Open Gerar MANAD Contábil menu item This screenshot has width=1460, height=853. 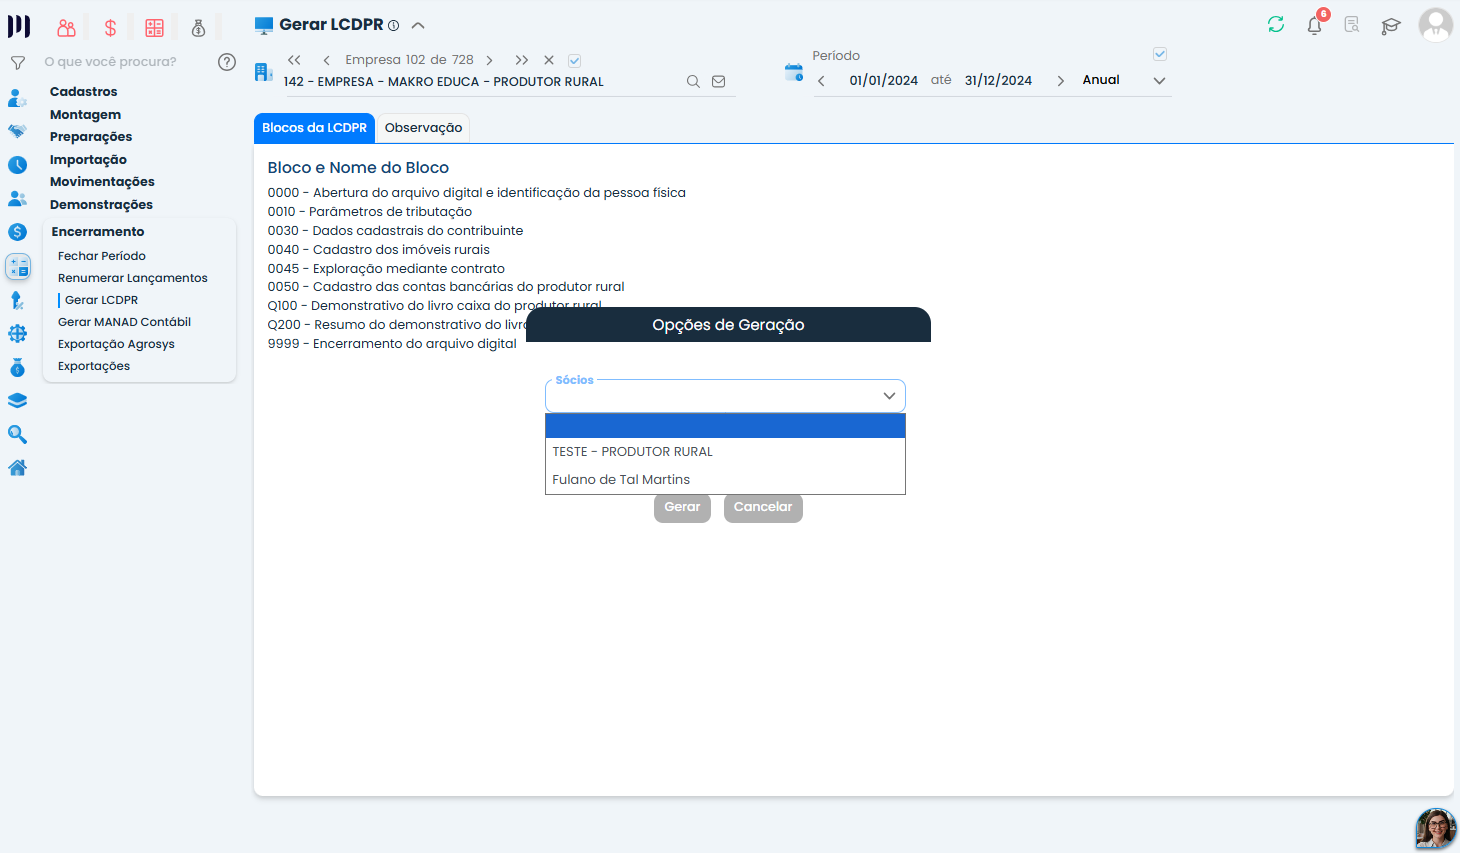tap(124, 322)
